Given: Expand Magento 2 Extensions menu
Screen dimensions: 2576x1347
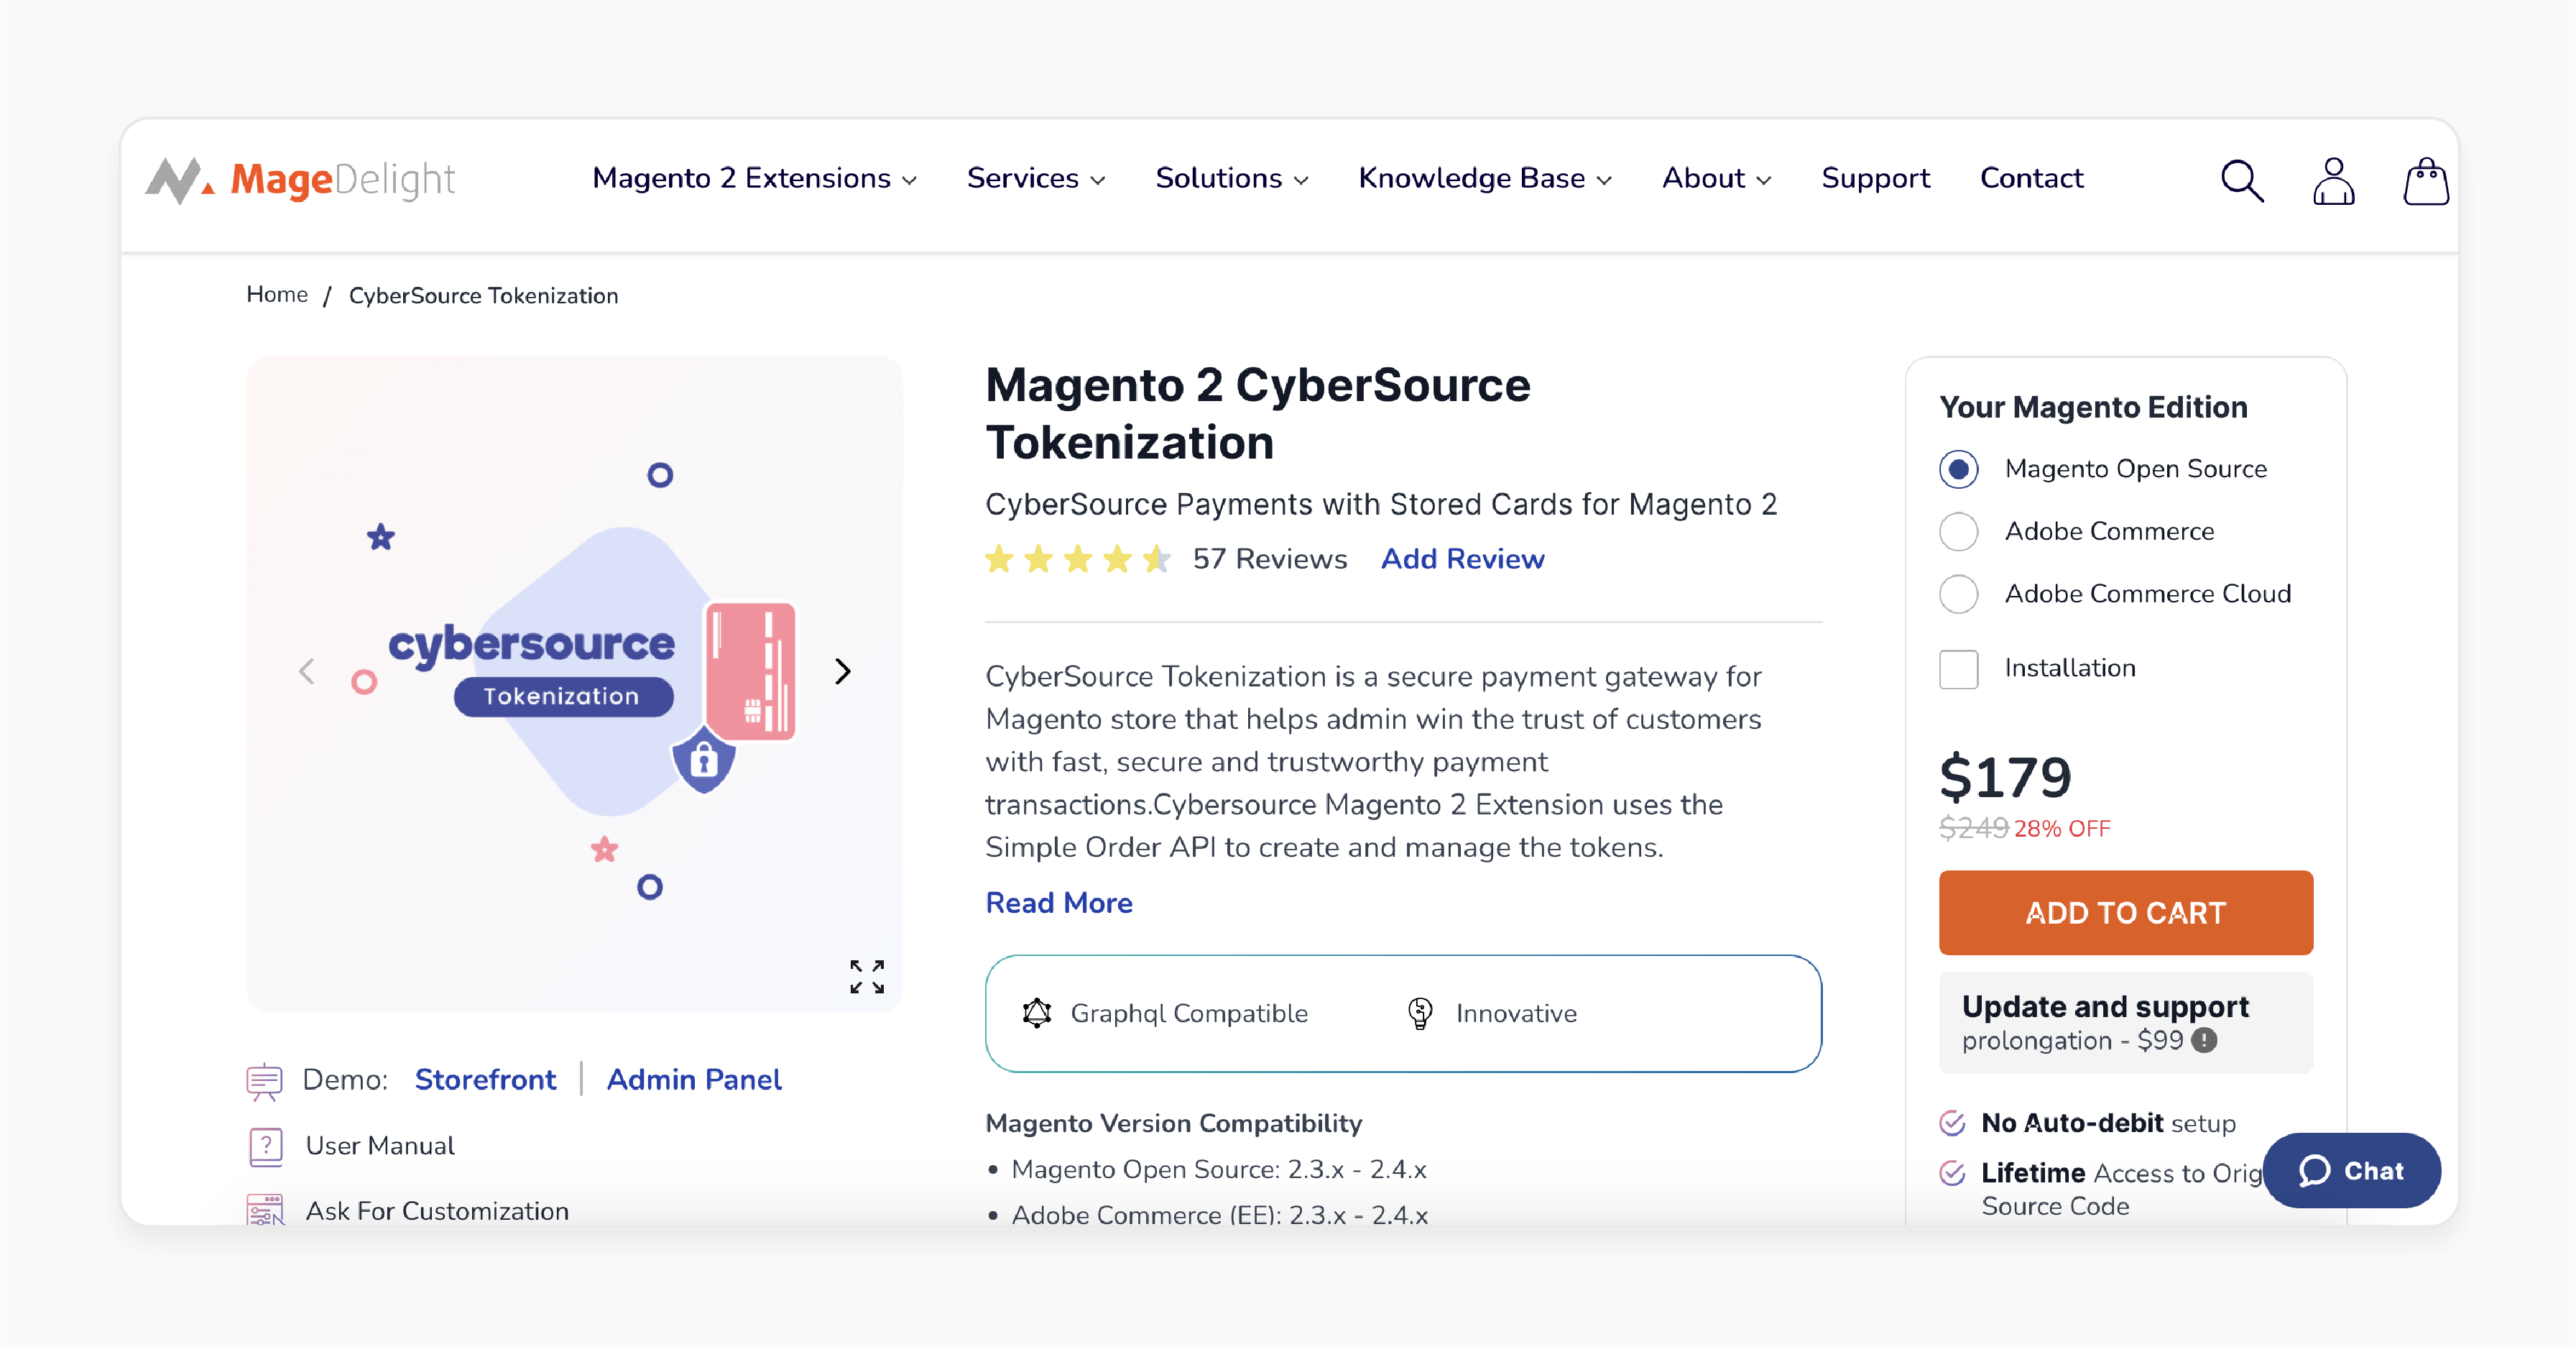Looking at the screenshot, I should coord(754,178).
